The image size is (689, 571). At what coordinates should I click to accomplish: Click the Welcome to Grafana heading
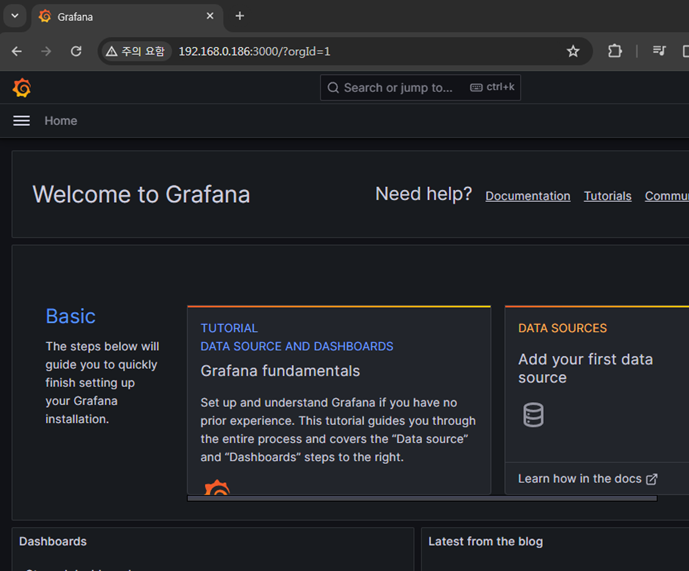[x=141, y=194]
